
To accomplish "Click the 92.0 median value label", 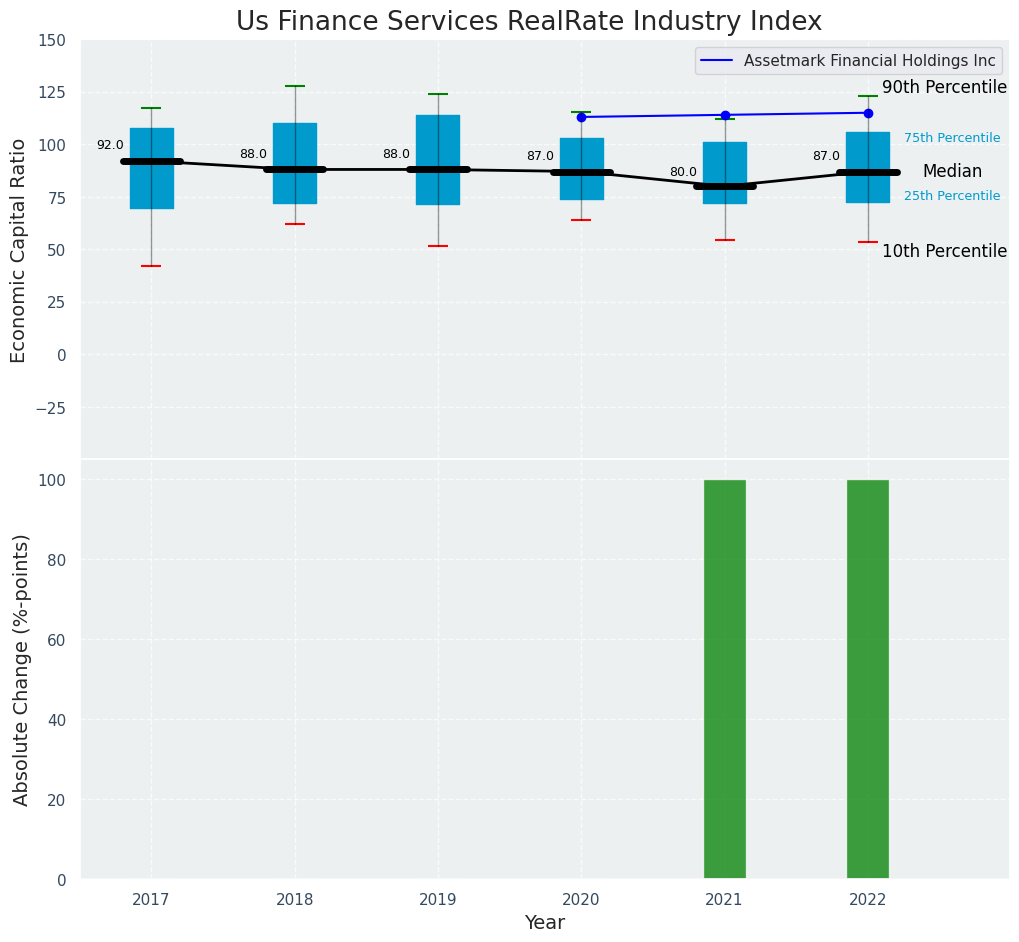I will coord(110,145).
